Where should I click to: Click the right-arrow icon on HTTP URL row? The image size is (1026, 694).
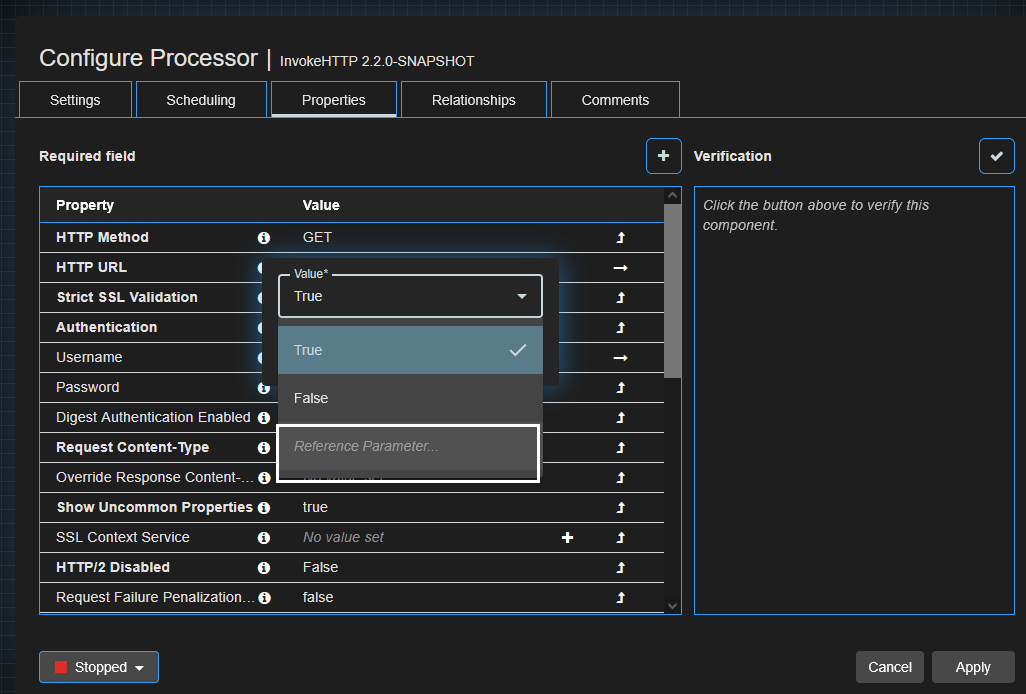620,267
